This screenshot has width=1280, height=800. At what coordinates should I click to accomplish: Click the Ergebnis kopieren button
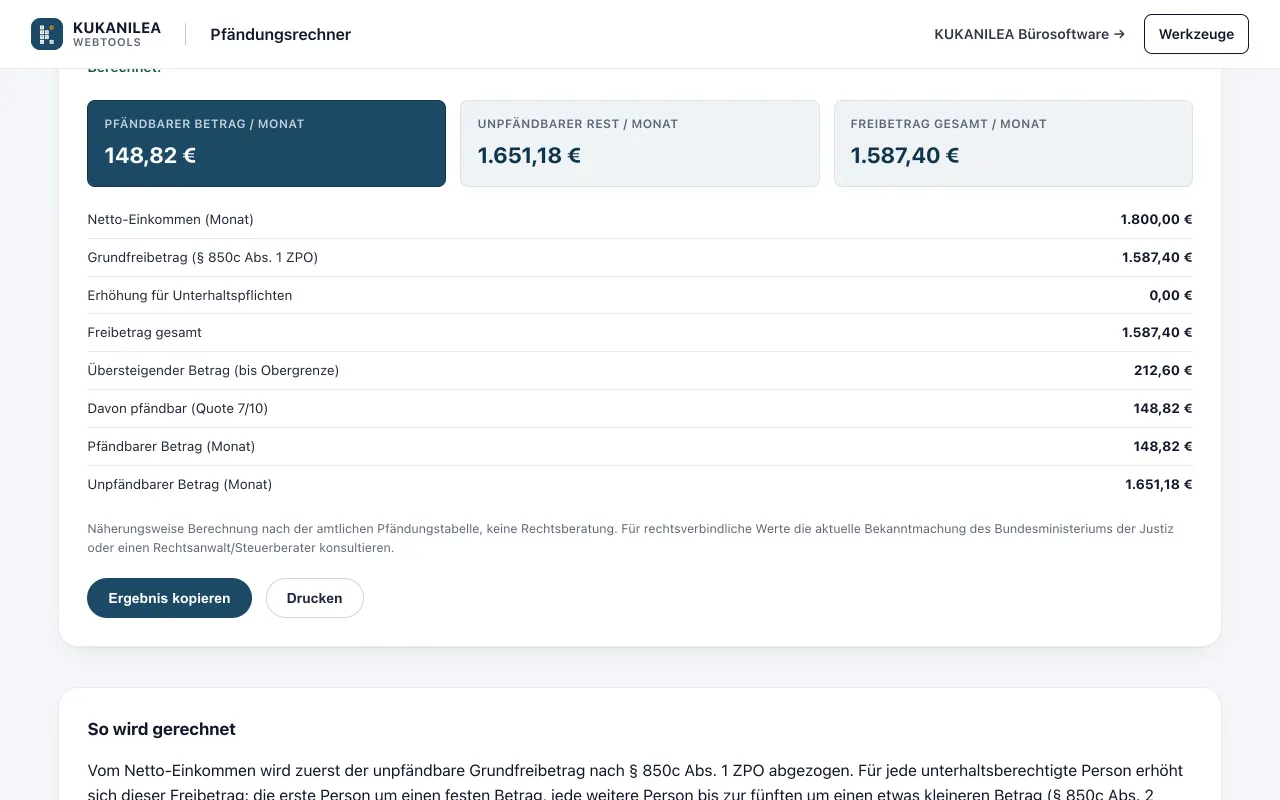pos(169,598)
